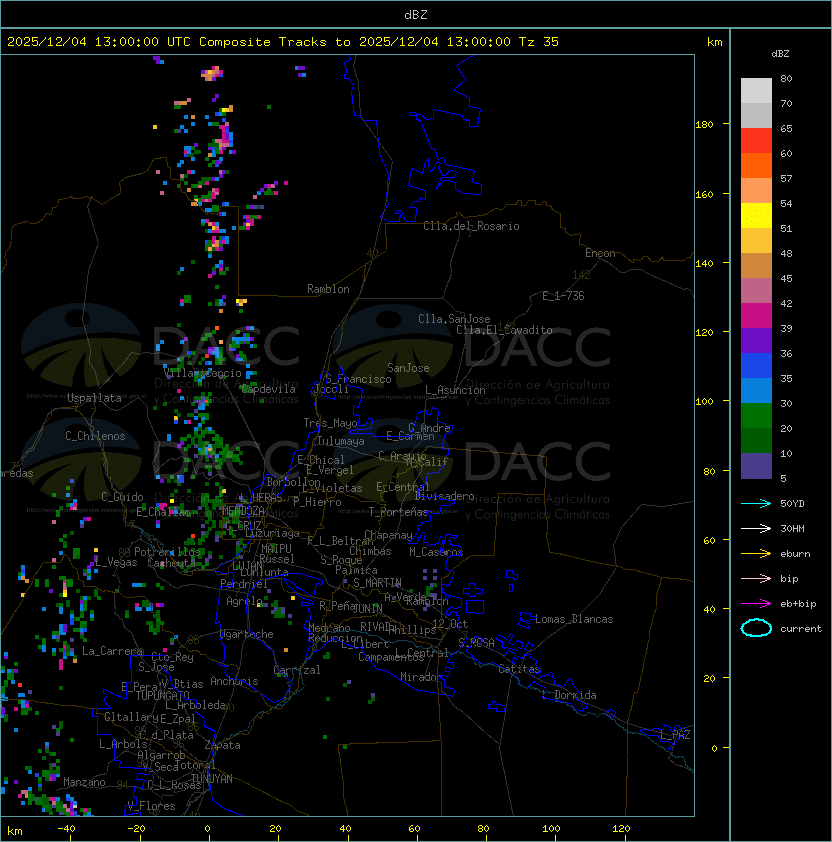Click the cyan 50YD arrow in legend

tap(756, 503)
